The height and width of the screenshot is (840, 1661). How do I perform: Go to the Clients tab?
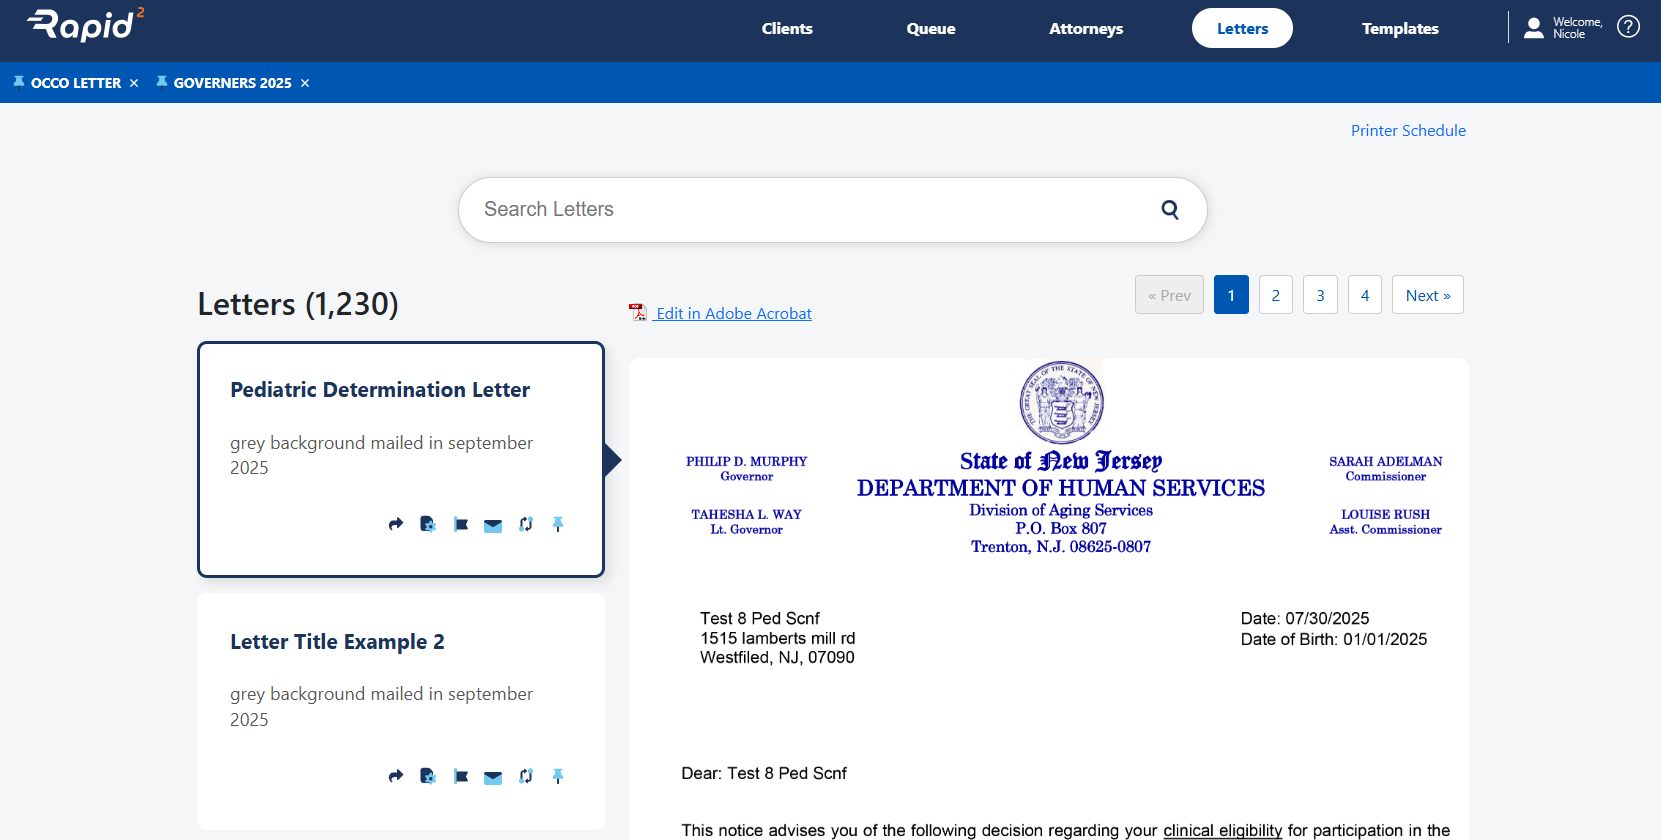[786, 29]
